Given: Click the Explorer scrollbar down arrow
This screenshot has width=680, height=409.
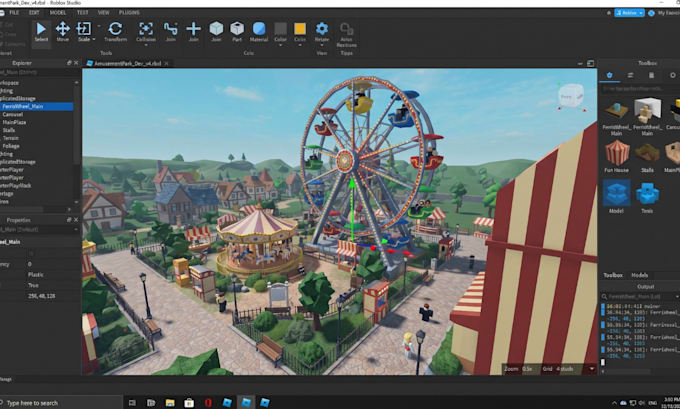Looking at the screenshot, I should 77,202.
